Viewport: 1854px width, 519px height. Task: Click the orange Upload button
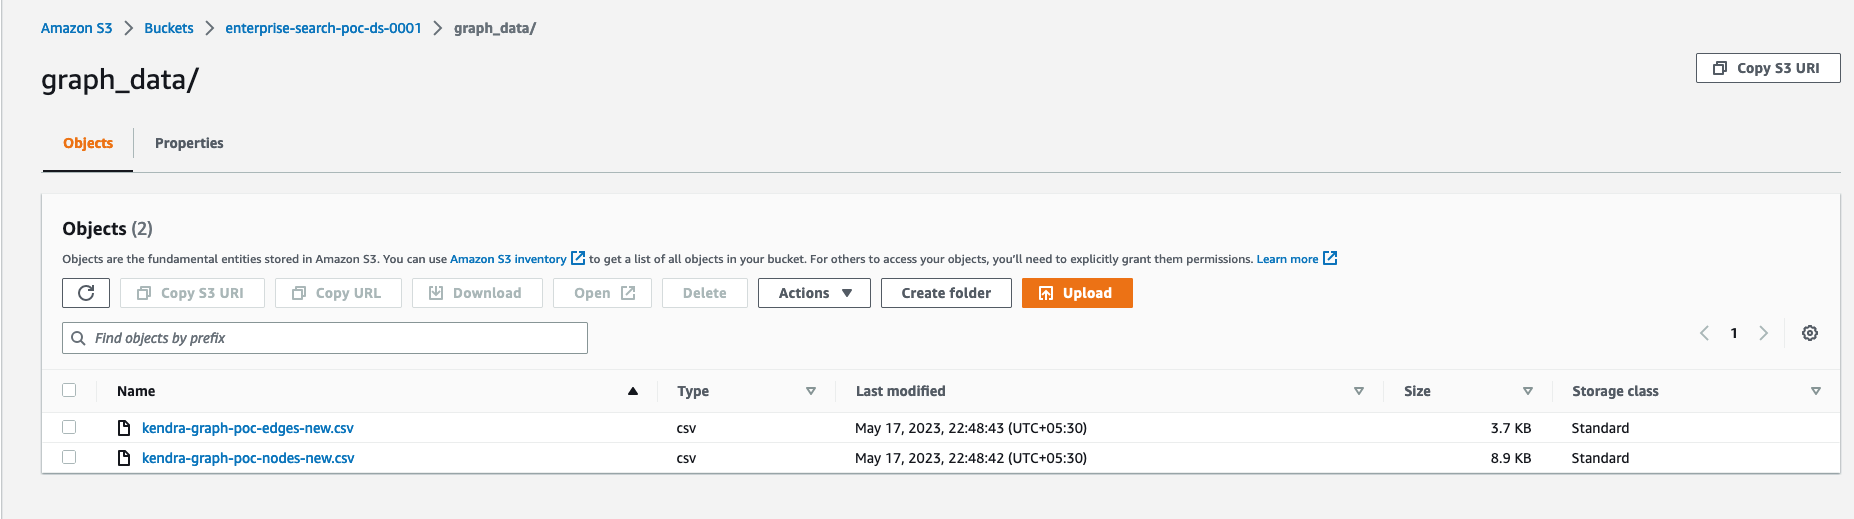(x=1077, y=293)
